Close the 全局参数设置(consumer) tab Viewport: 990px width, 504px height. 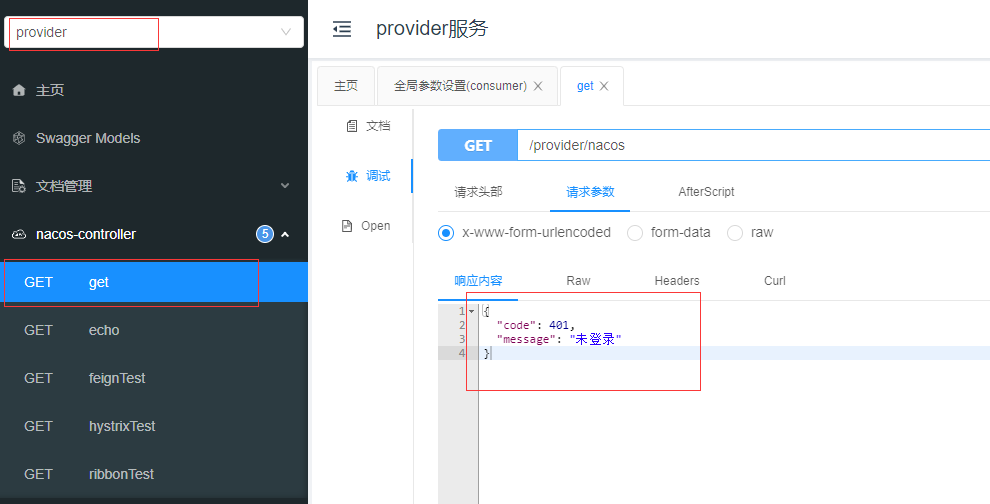[538, 86]
